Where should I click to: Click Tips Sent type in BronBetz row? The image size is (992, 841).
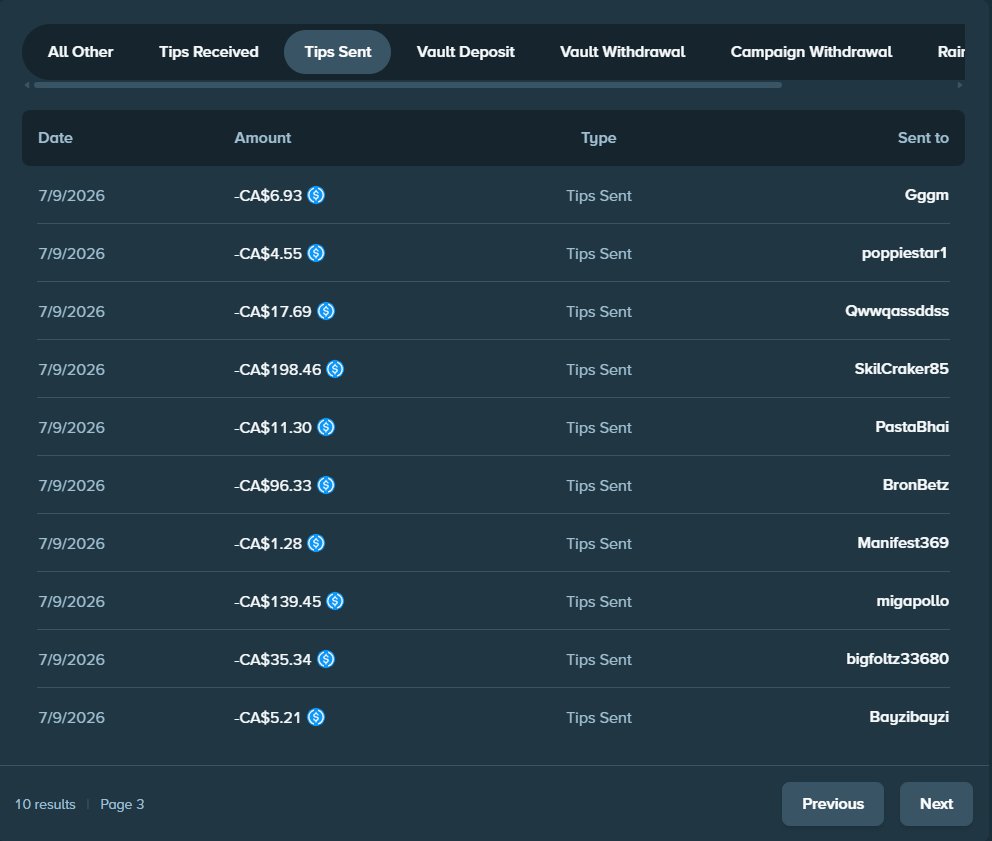[598, 485]
